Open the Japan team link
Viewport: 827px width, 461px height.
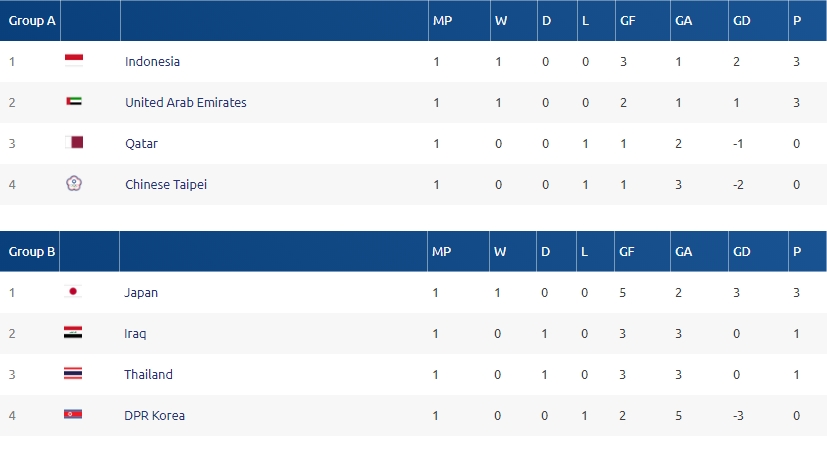click(x=141, y=292)
